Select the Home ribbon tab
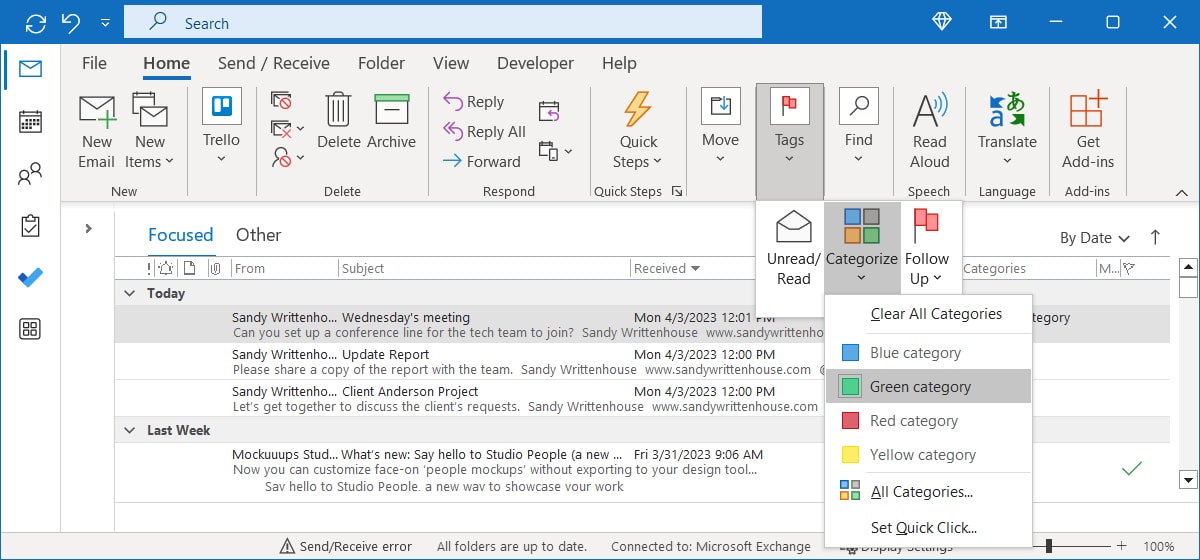The height and width of the screenshot is (560, 1200). (166, 63)
